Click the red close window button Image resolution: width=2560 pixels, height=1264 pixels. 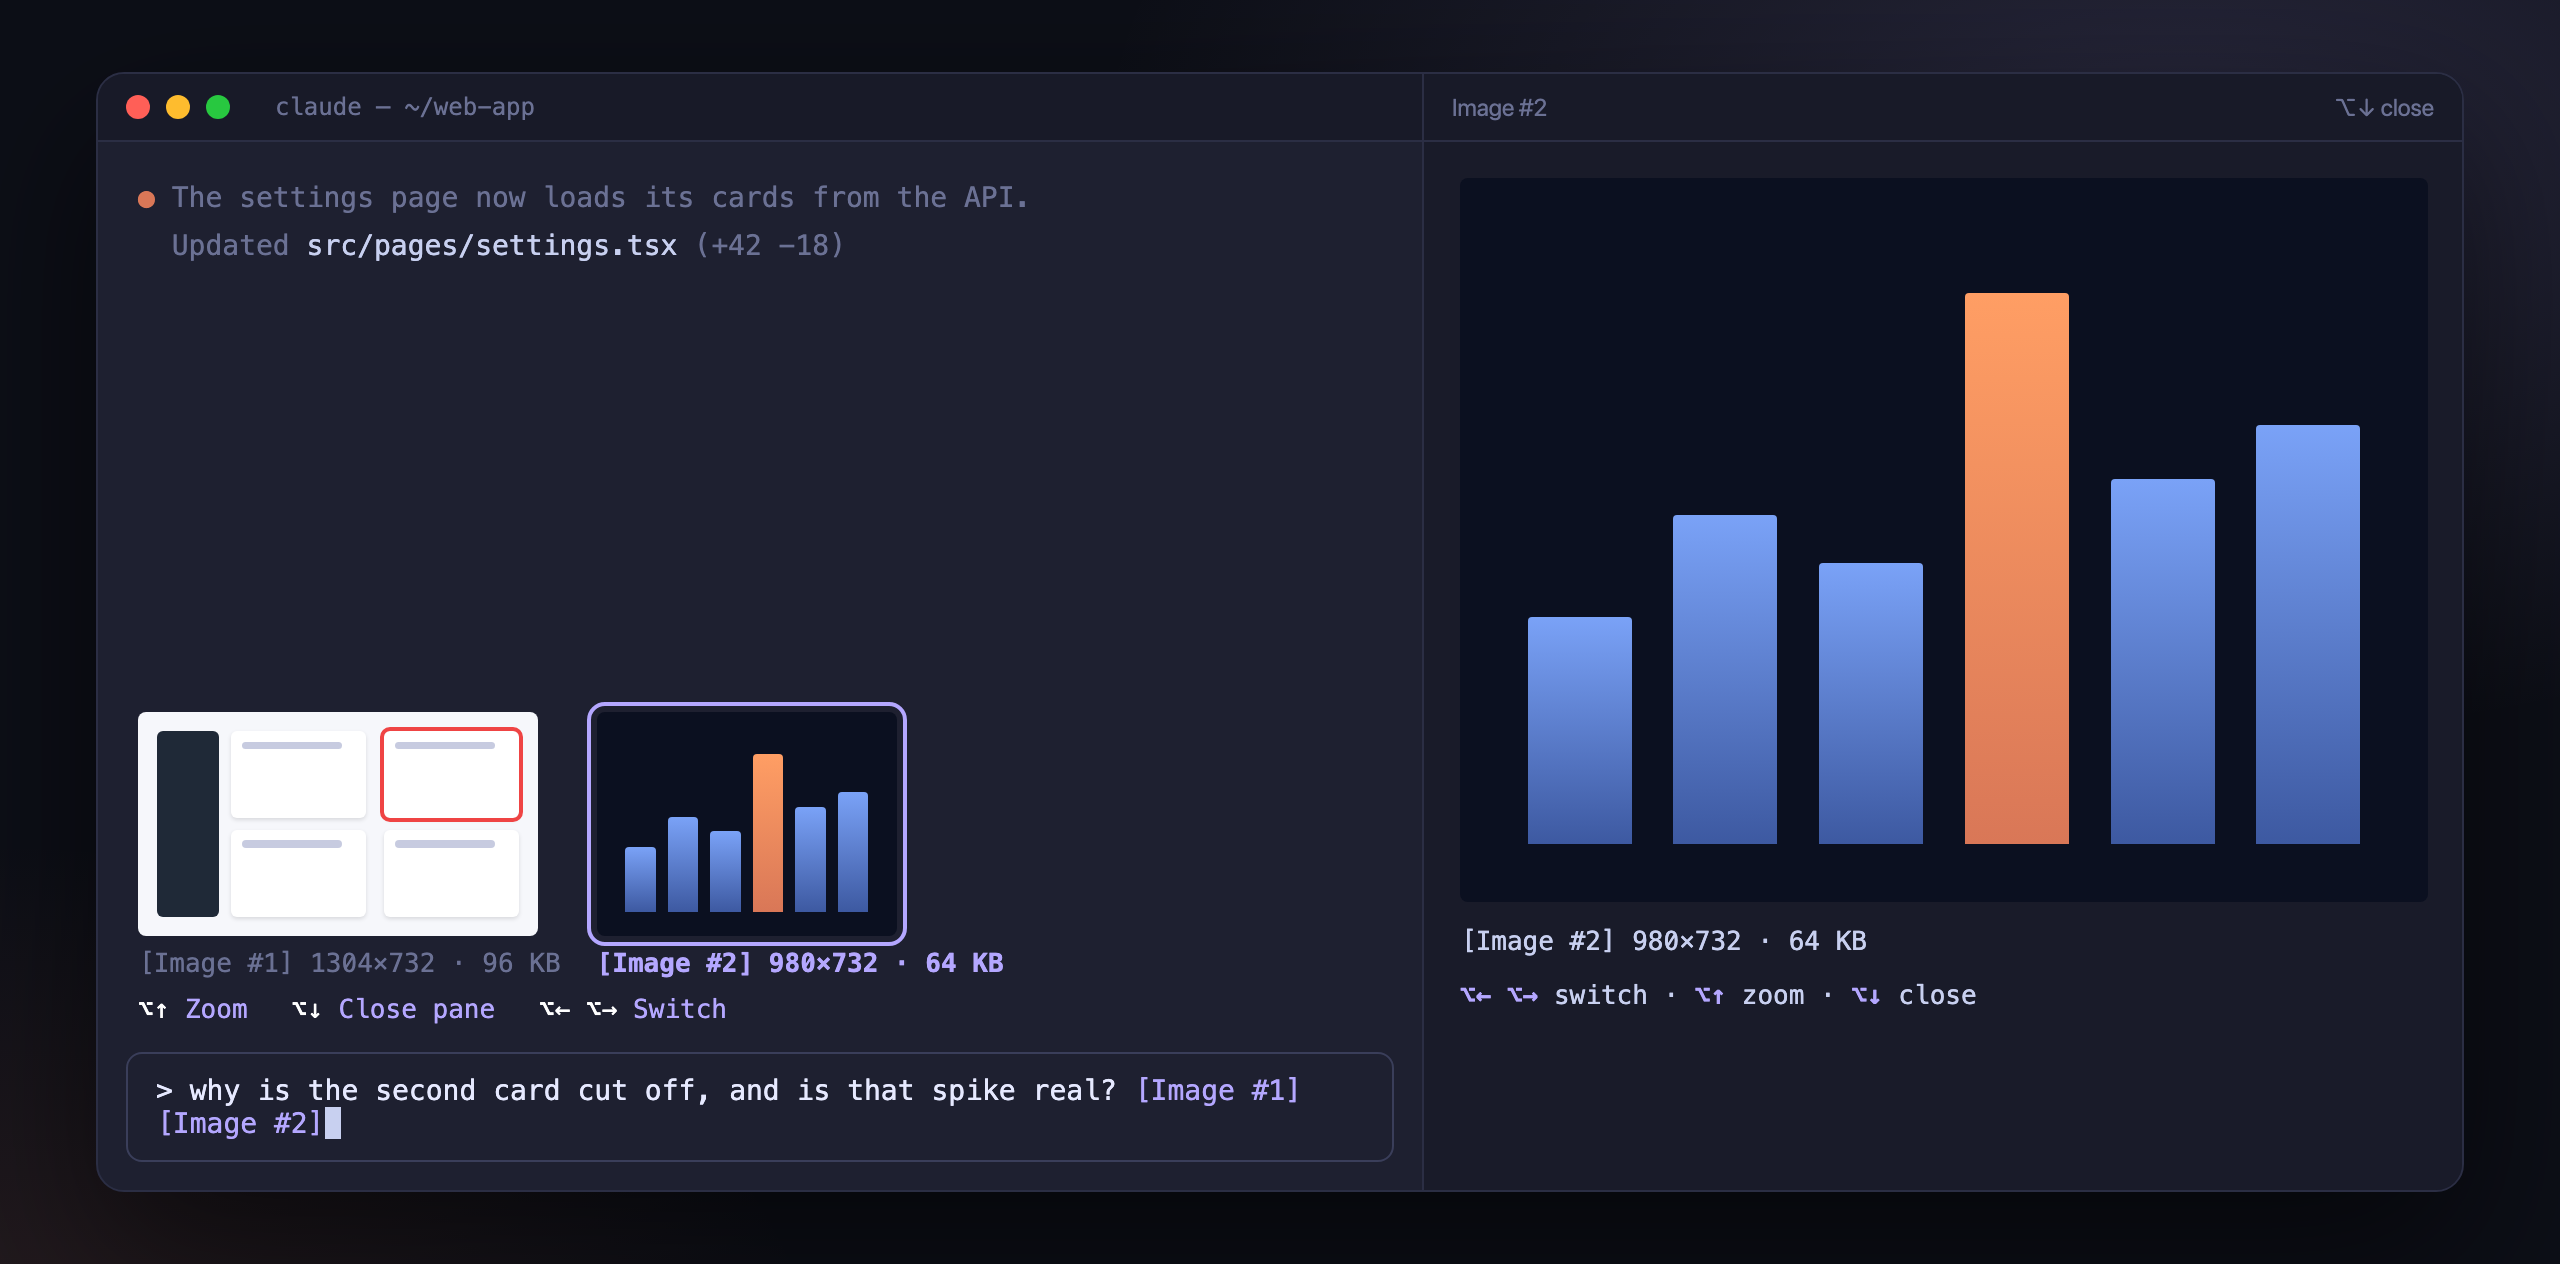click(x=138, y=107)
